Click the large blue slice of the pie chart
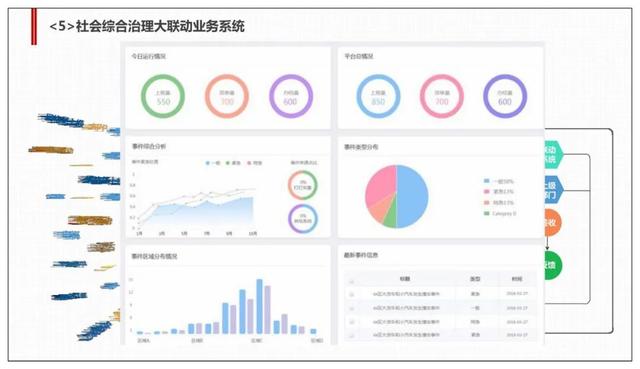The width and height of the screenshot is (640, 369). pyautogui.click(x=412, y=197)
